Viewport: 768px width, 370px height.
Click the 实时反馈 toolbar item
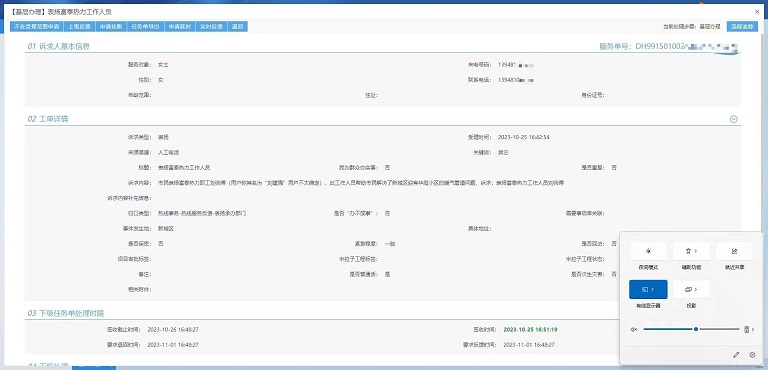(x=212, y=27)
